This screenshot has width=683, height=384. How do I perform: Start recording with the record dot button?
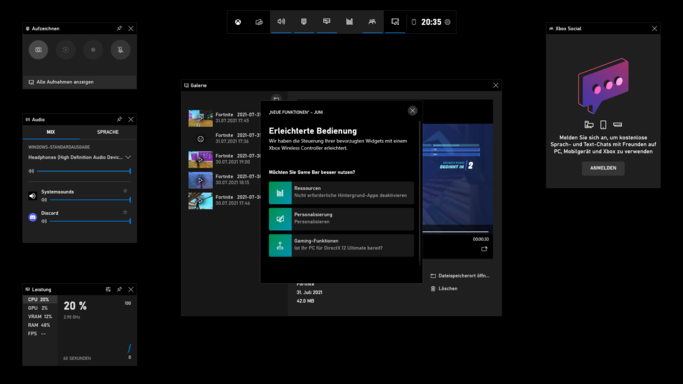93,50
